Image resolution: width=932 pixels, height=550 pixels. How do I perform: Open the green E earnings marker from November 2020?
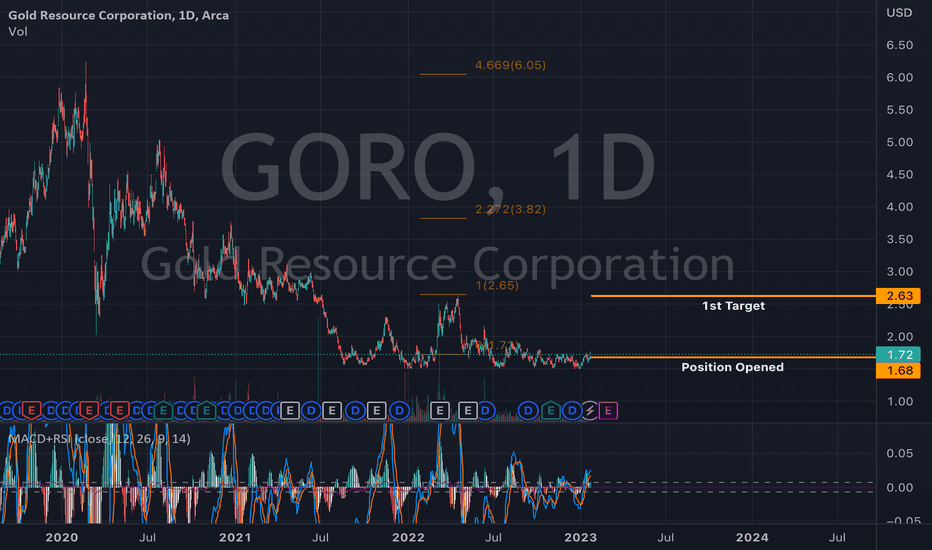click(206, 410)
